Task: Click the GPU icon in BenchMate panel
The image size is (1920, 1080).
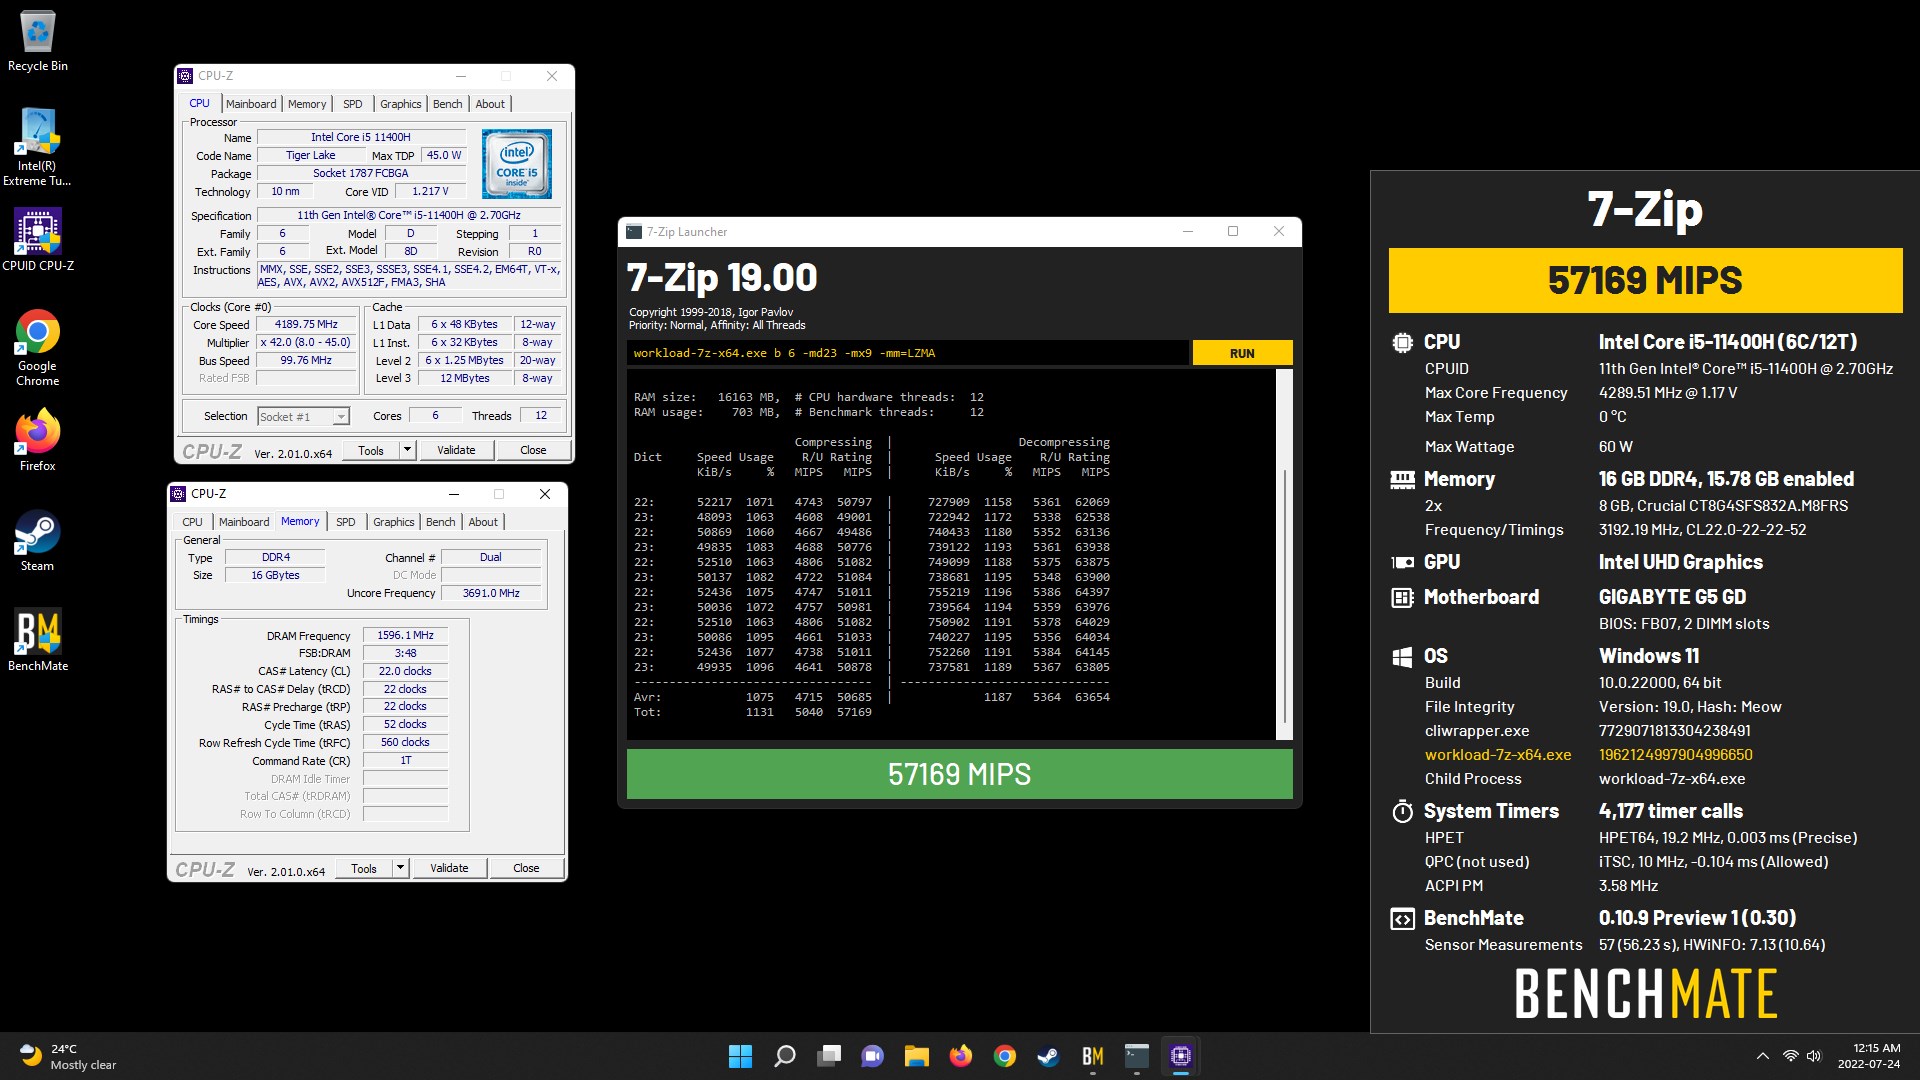Action: coord(1402,562)
